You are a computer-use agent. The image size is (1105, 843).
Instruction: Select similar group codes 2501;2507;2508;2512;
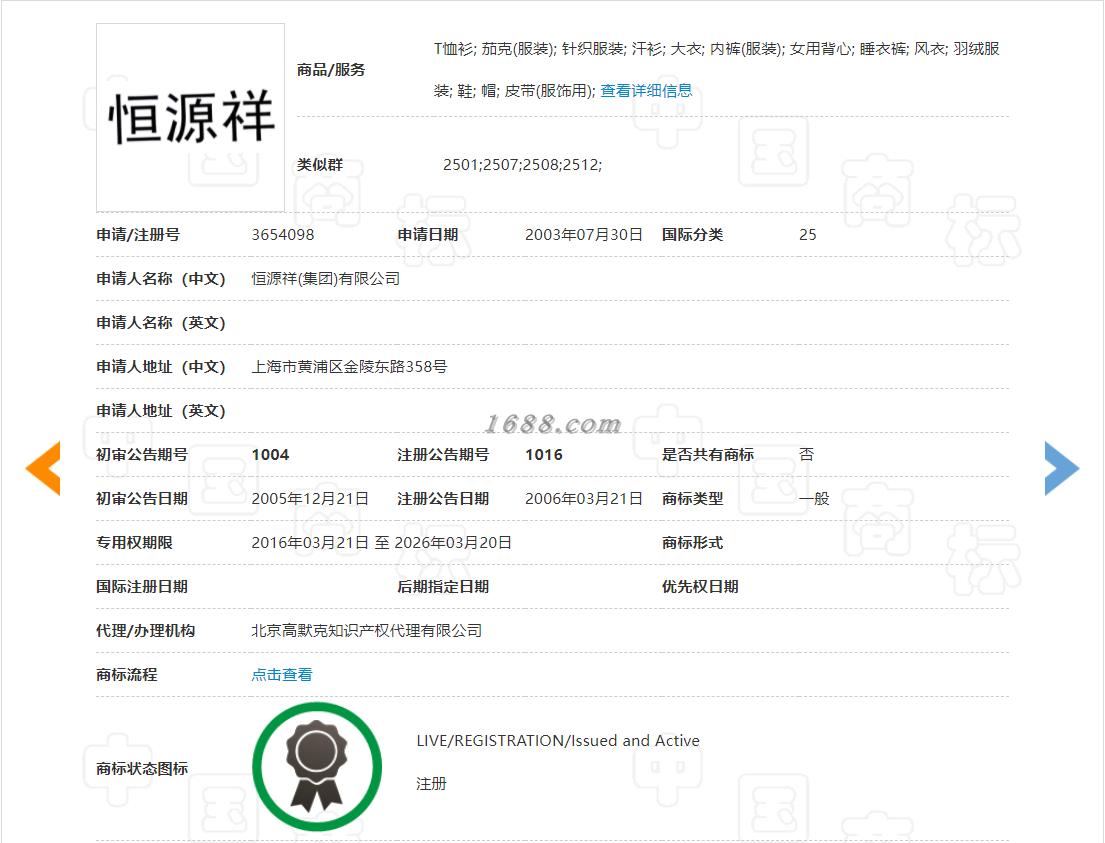pyautogui.click(x=522, y=165)
